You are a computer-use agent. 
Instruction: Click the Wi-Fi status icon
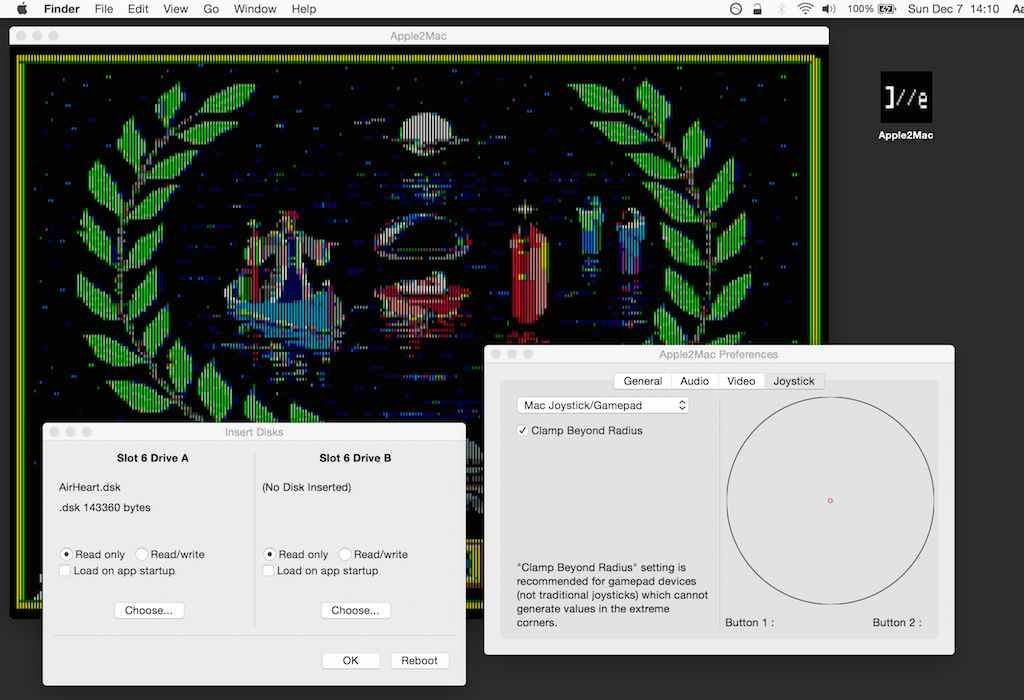pos(805,9)
